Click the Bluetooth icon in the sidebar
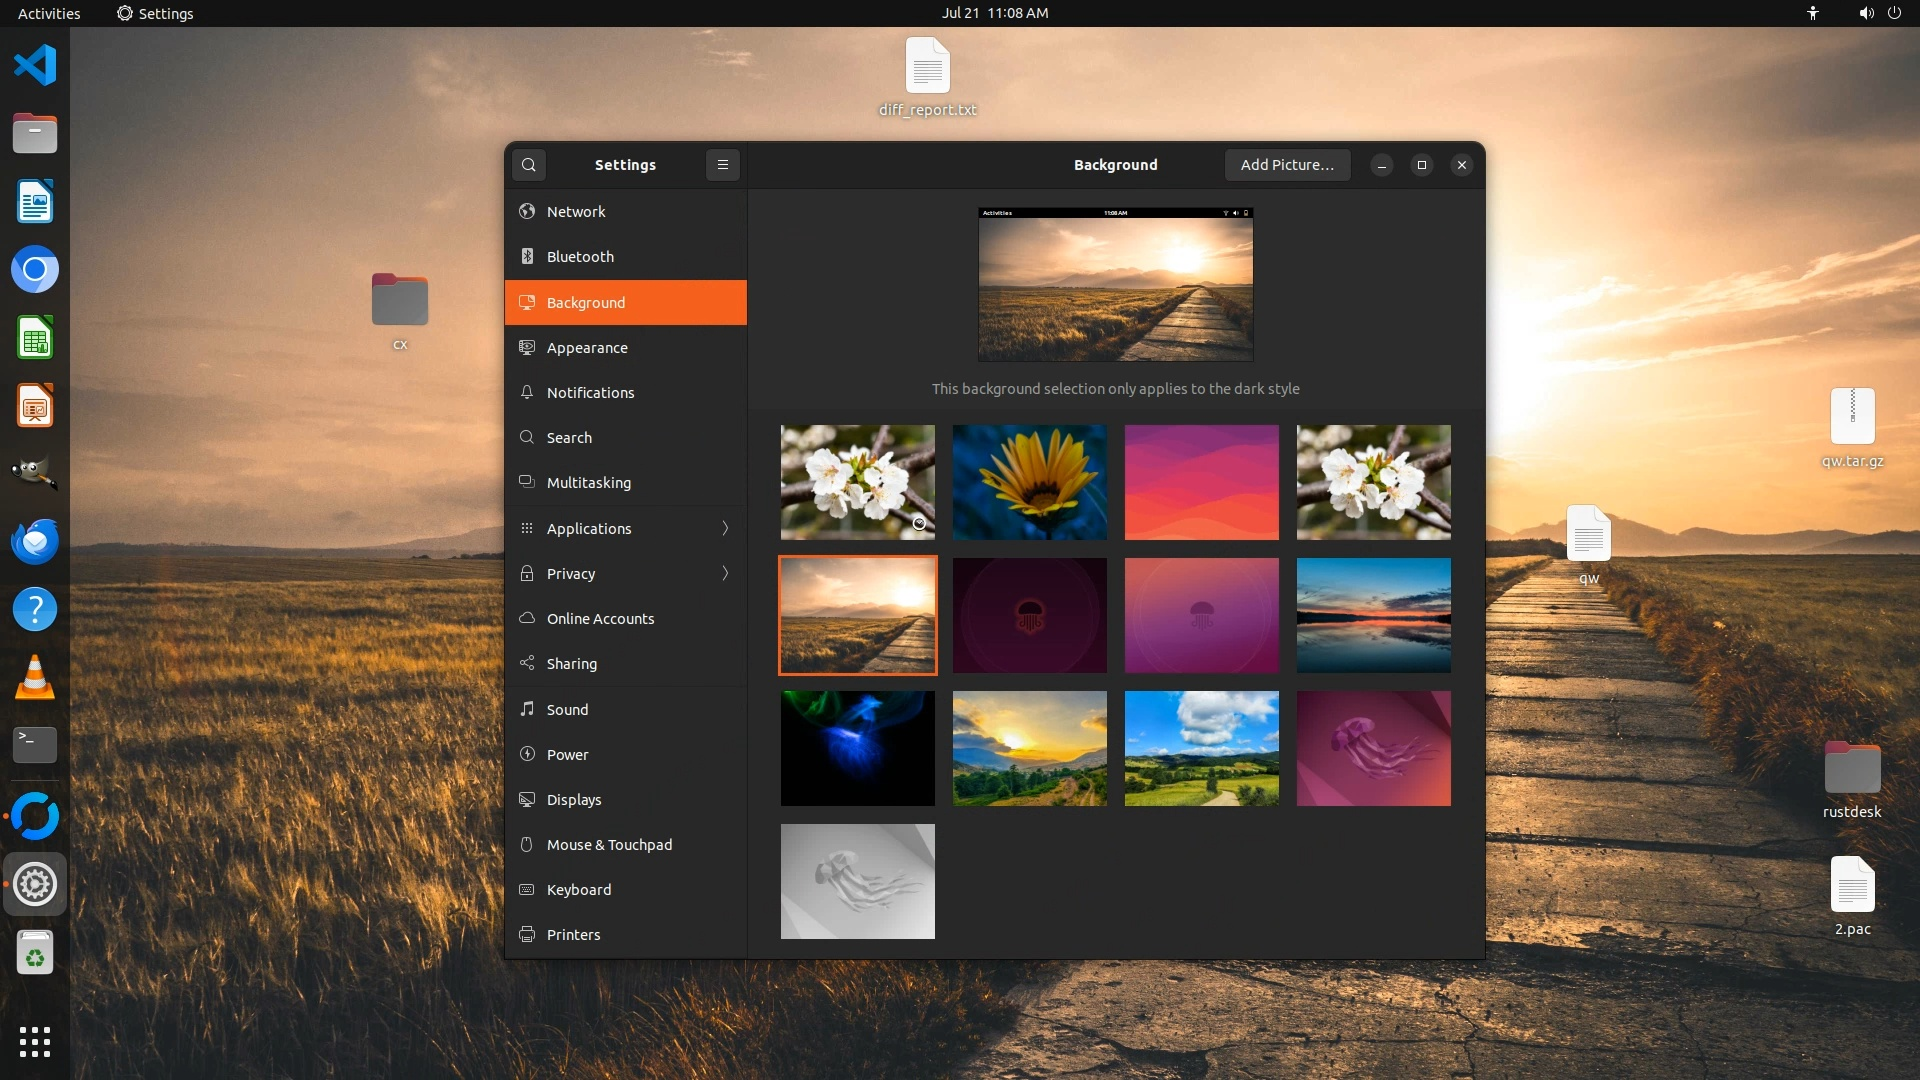1920x1080 pixels. click(x=527, y=257)
